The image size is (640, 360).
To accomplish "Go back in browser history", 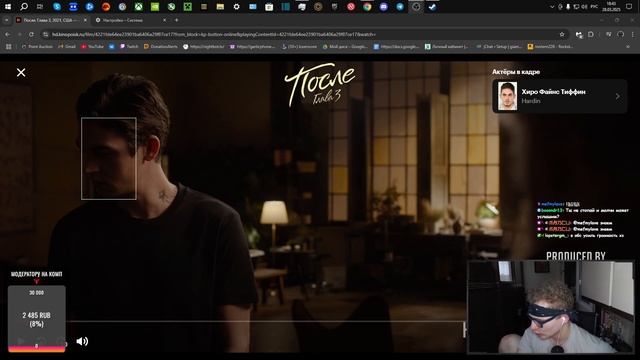I will click(x=8, y=35).
